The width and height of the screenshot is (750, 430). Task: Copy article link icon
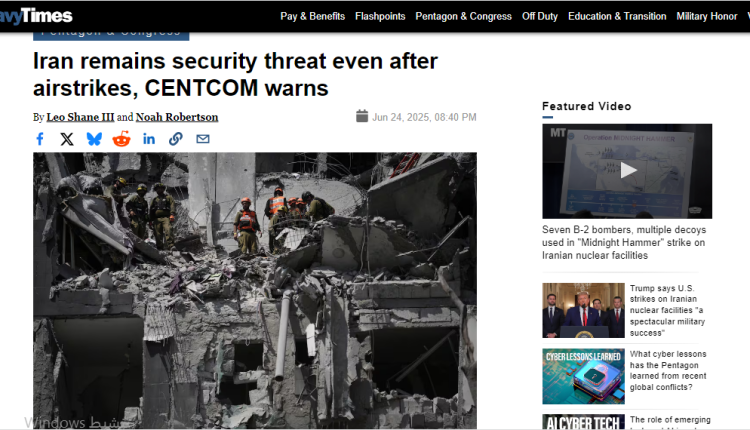coord(176,139)
